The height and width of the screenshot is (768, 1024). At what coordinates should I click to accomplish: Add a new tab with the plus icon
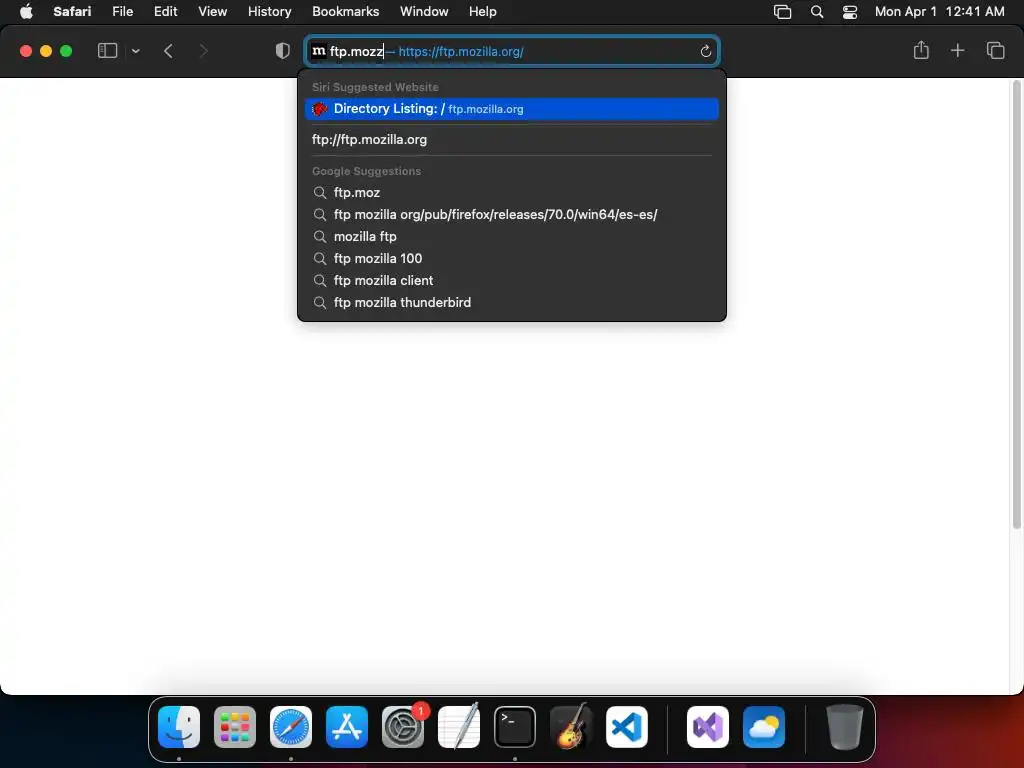[957, 50]
